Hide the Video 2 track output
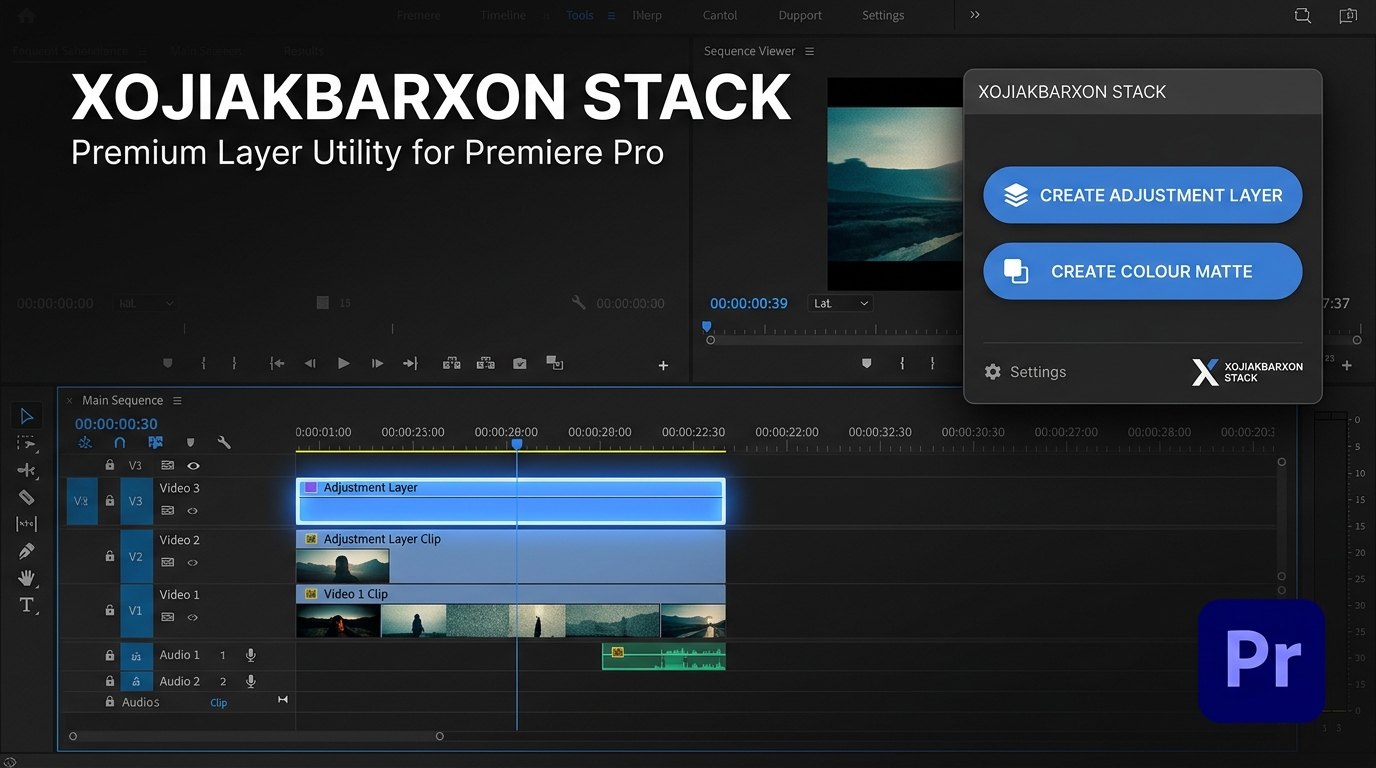This screenshot has height=768, width=1376. [x=193, y=563]
